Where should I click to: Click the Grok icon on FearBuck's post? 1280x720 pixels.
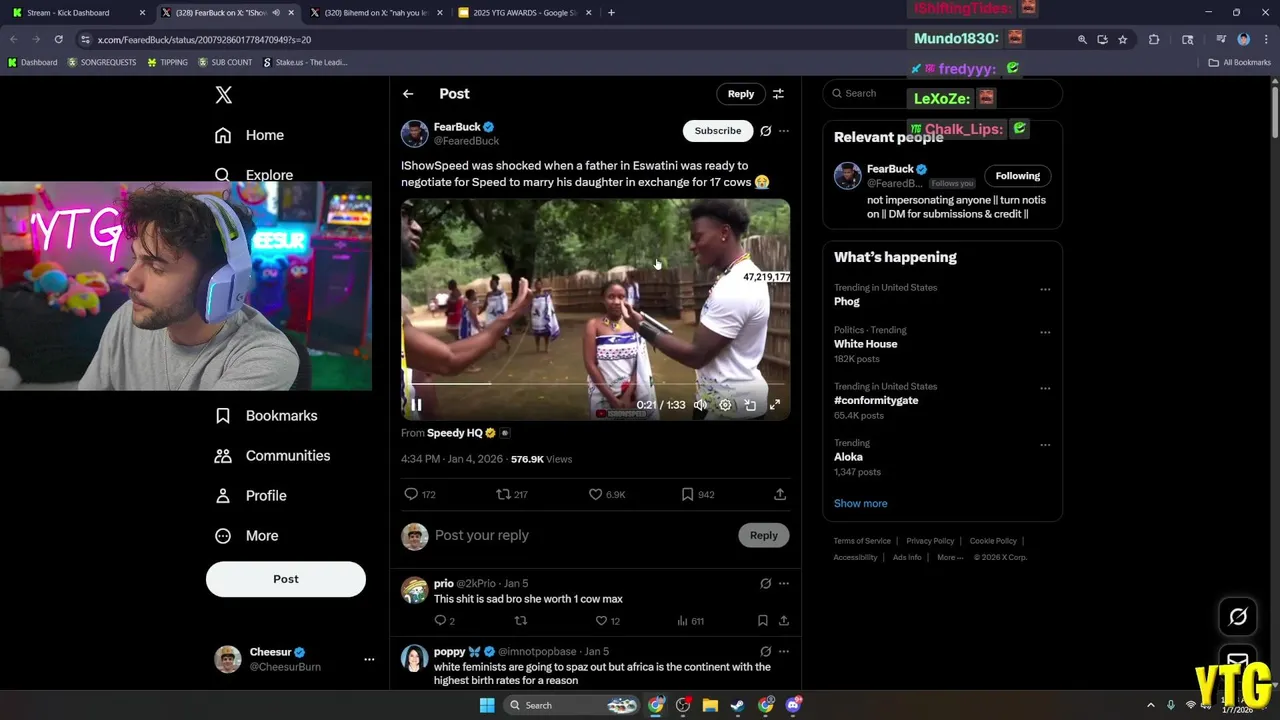coord(765,131)
